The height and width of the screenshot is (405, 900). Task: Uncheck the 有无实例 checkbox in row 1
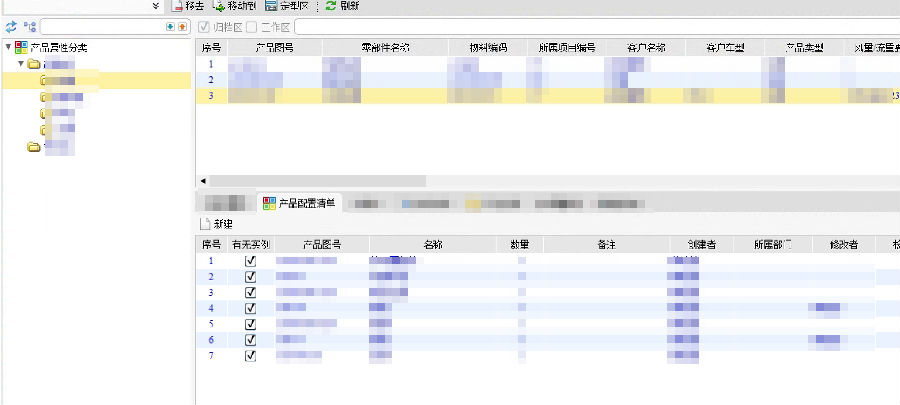(250, 261)
